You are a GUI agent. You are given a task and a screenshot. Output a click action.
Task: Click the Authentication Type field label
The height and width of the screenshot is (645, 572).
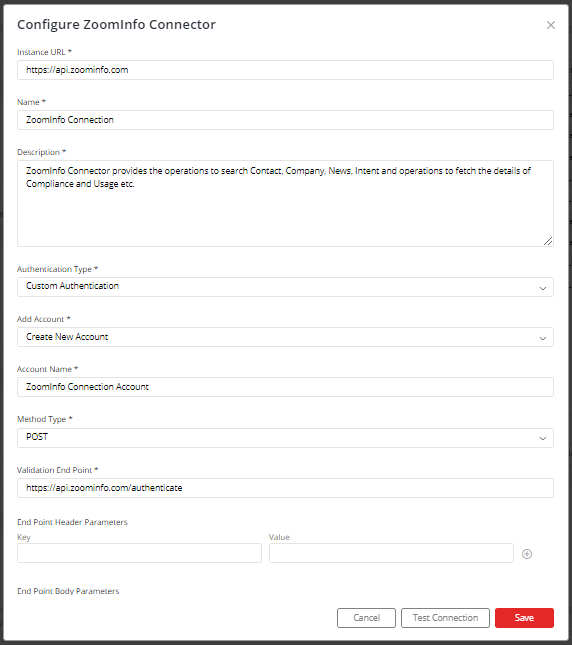(x=54, y=269)
